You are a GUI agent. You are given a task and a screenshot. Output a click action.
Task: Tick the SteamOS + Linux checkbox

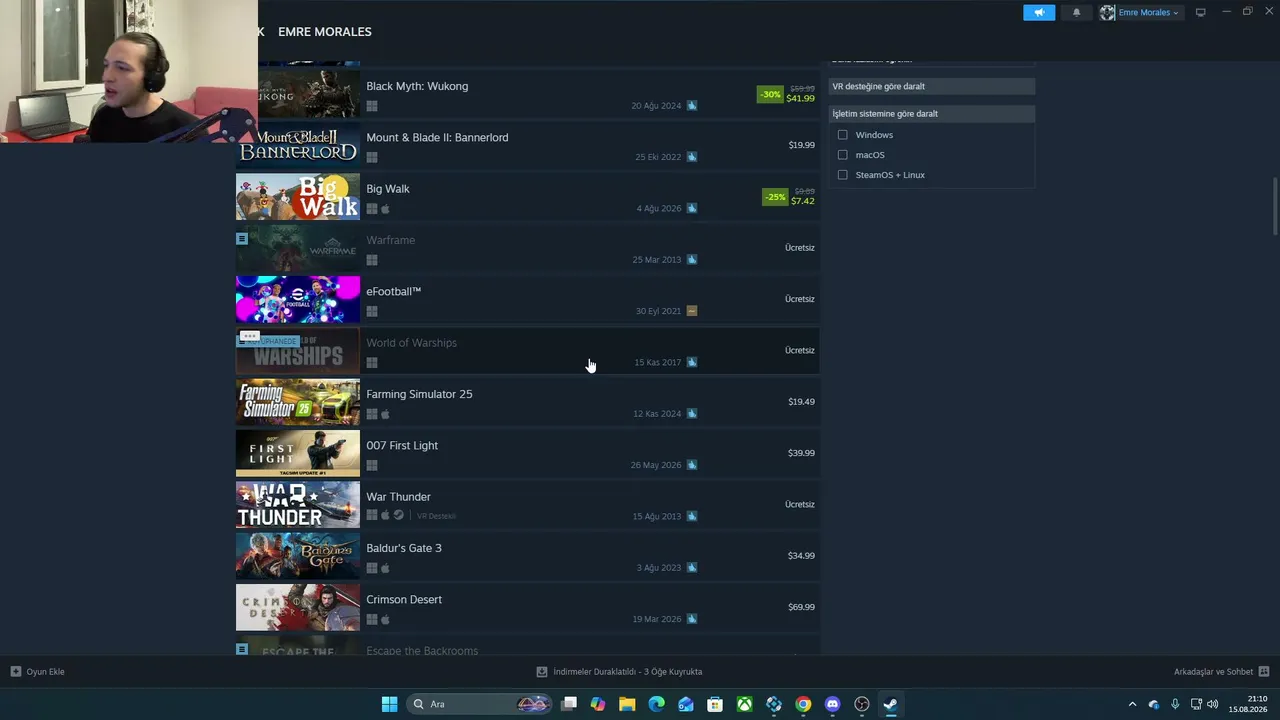click(x=843, y=175)
